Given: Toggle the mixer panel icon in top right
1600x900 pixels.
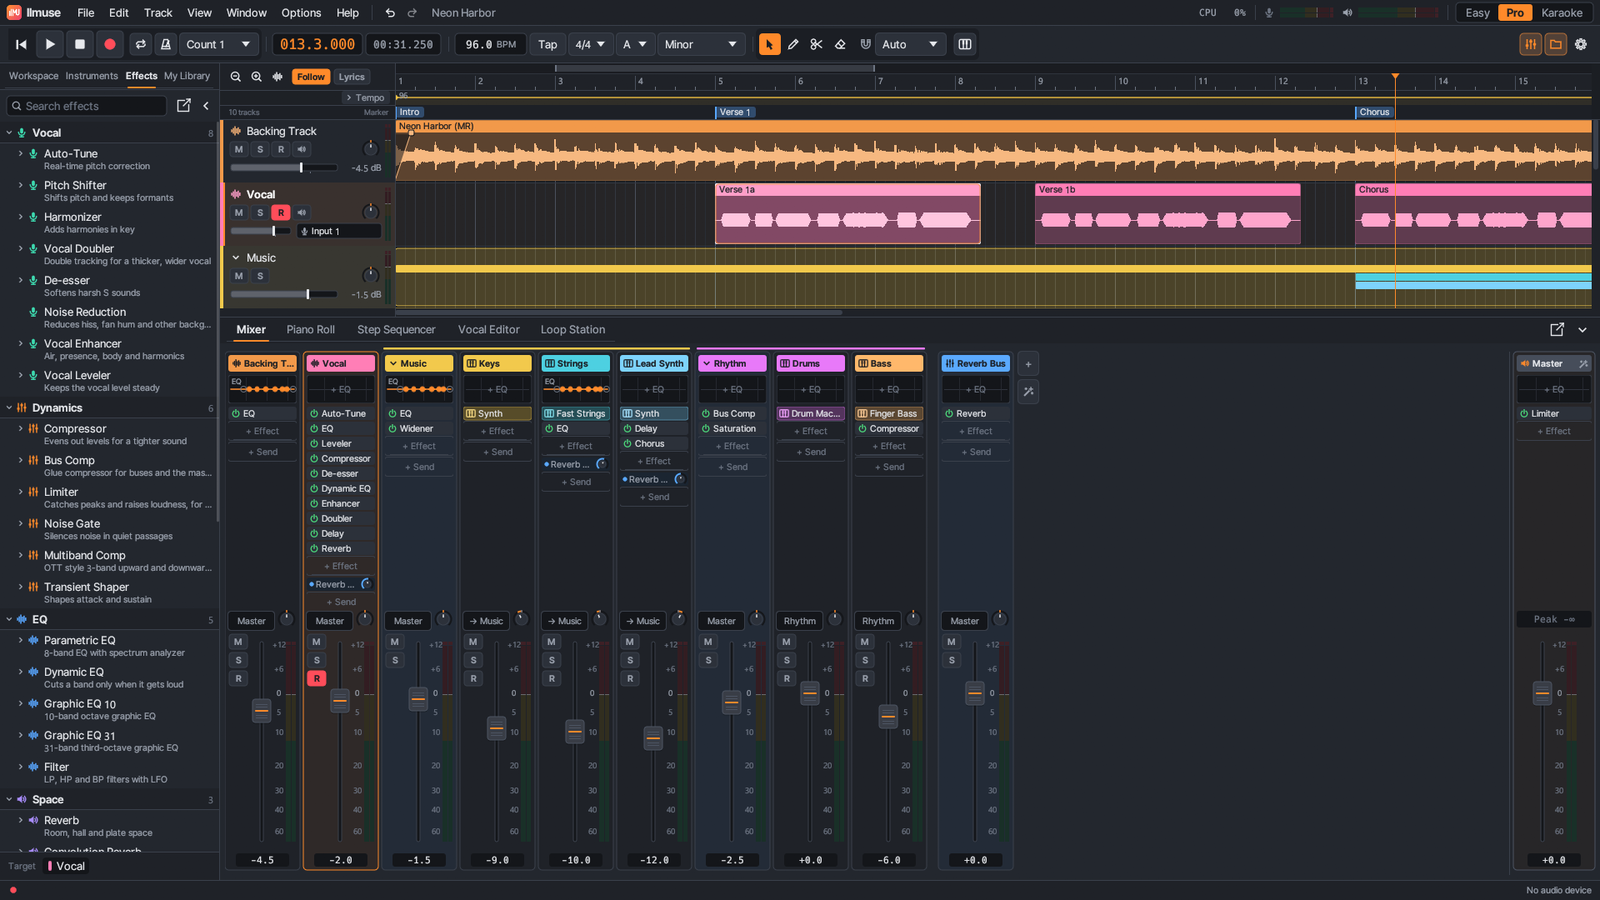Looking at the screenshot, I should pyautogui.click(x=1531, y=44).
